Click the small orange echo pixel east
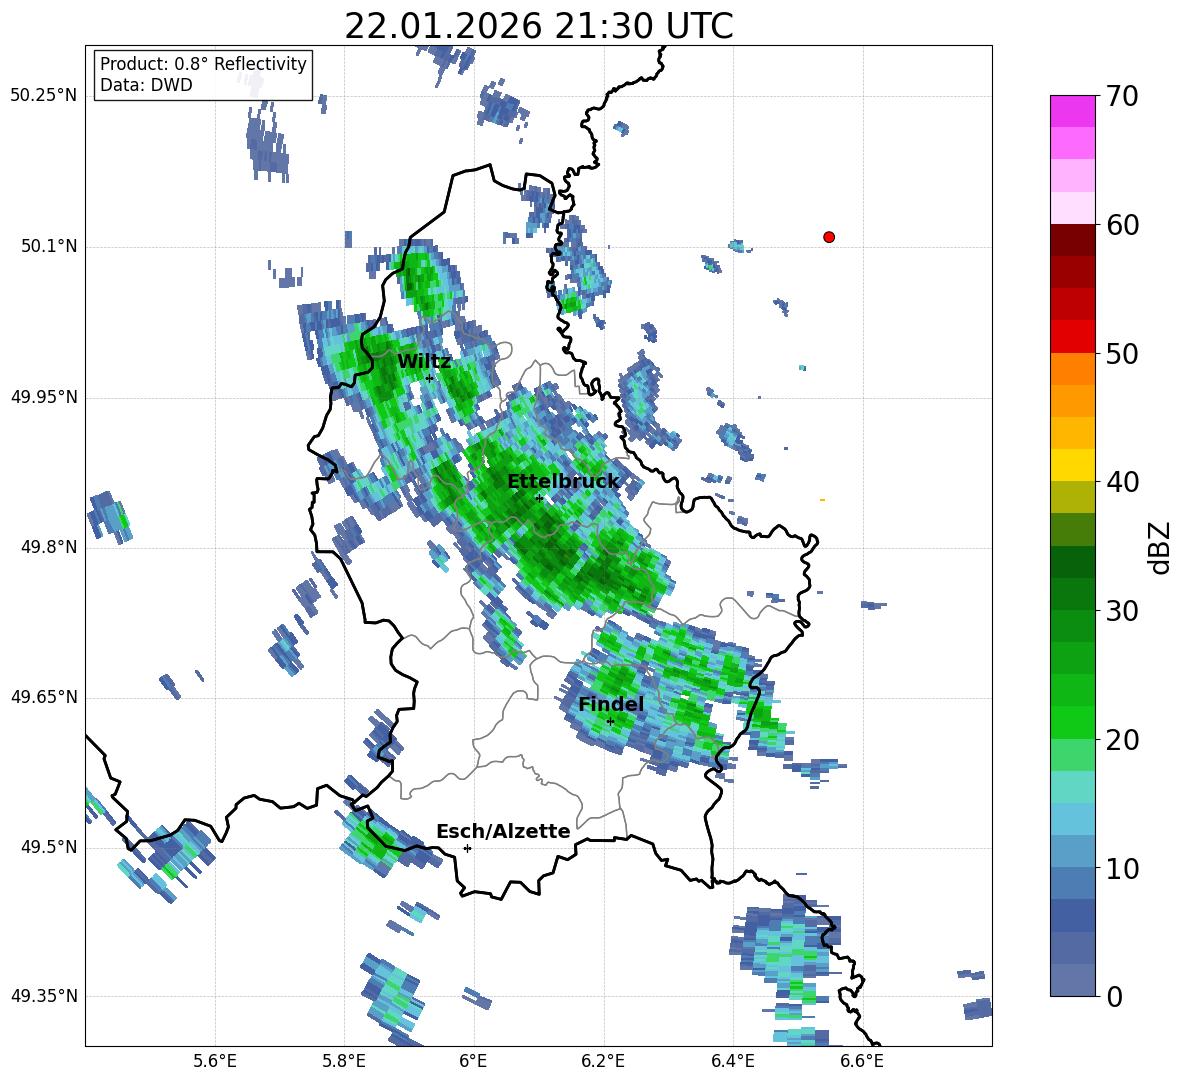1184x1081 pixels. 822,500
